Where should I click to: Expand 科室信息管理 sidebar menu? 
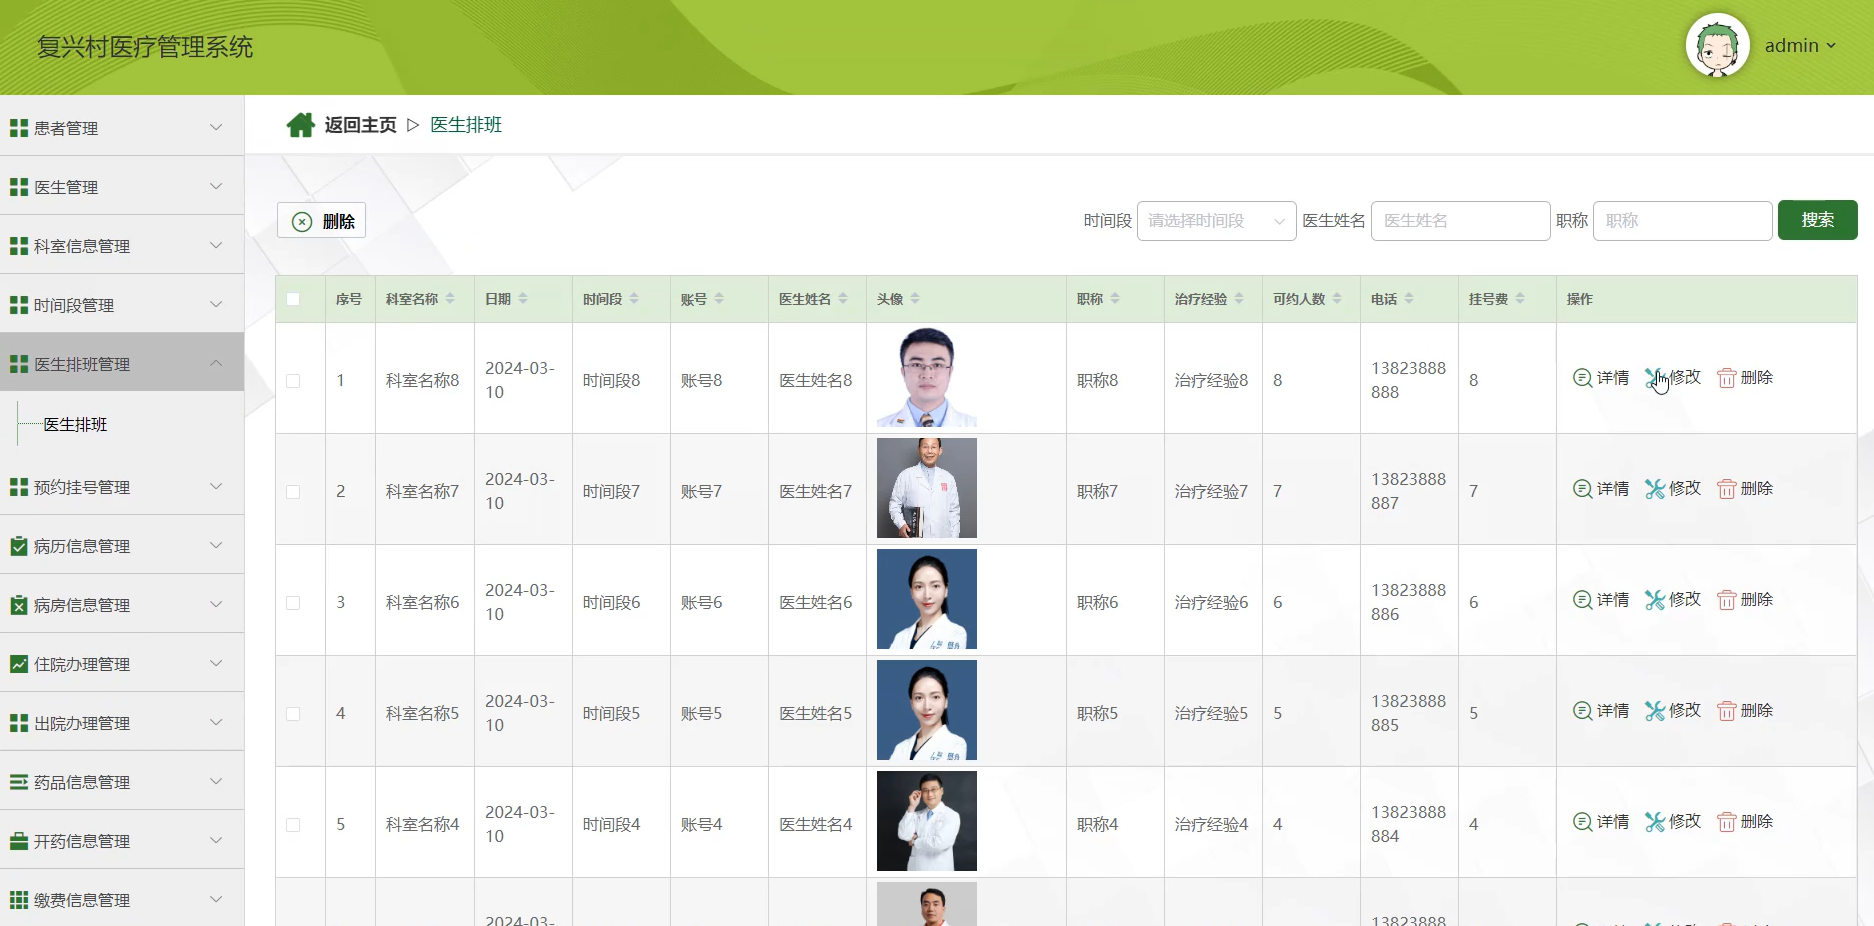click(x=122, y=245)
